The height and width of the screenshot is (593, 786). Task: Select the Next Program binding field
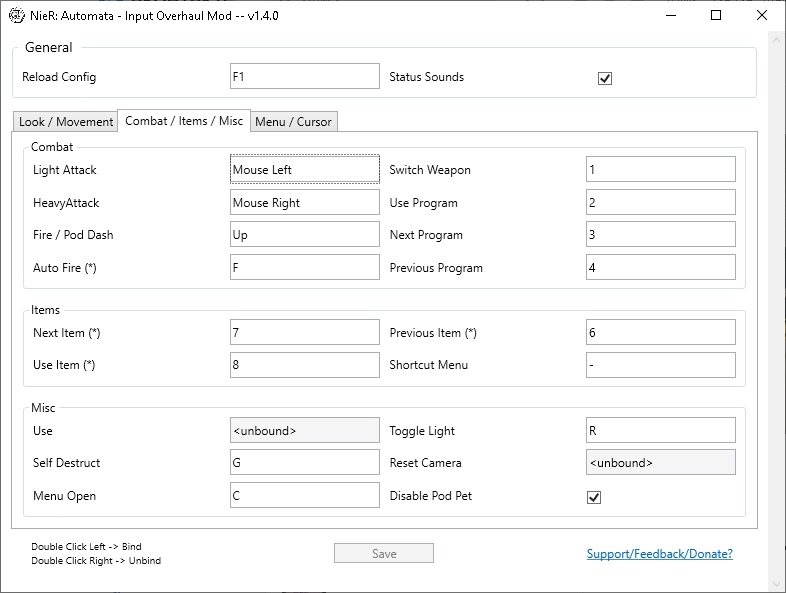(x=661, y=235)
